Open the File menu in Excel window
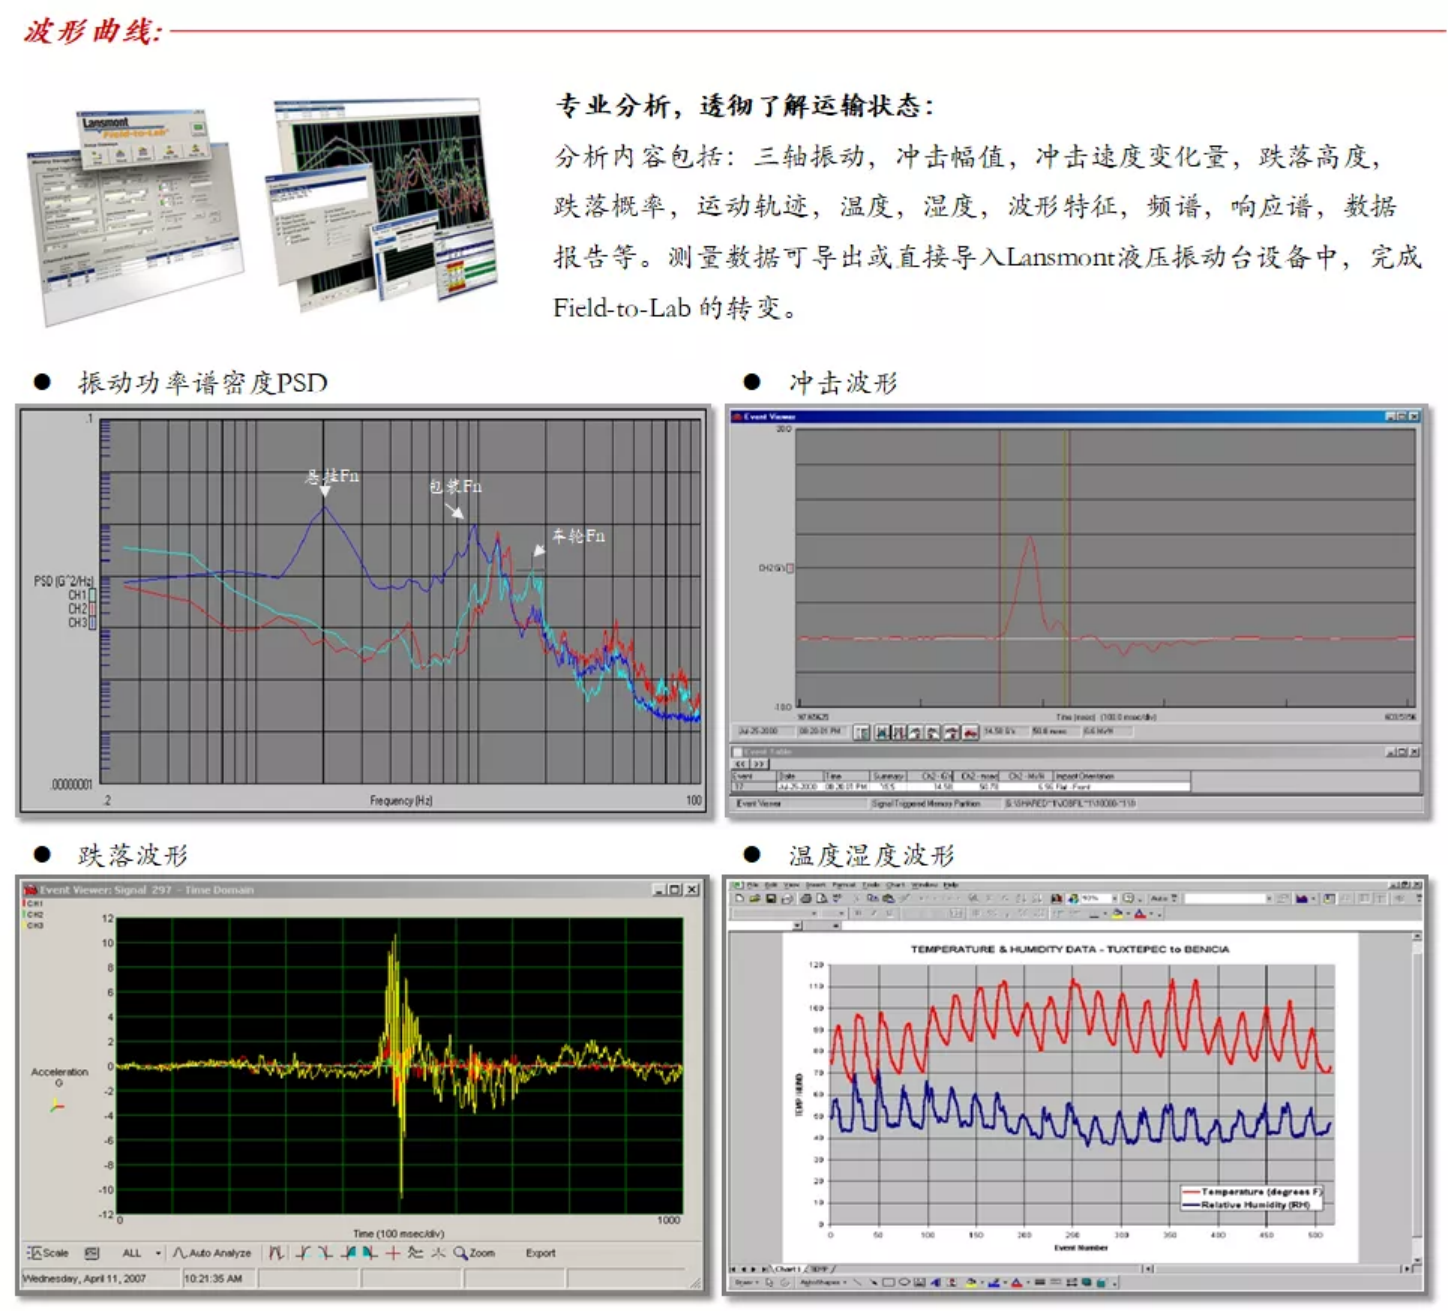 (x=752, y=885)
